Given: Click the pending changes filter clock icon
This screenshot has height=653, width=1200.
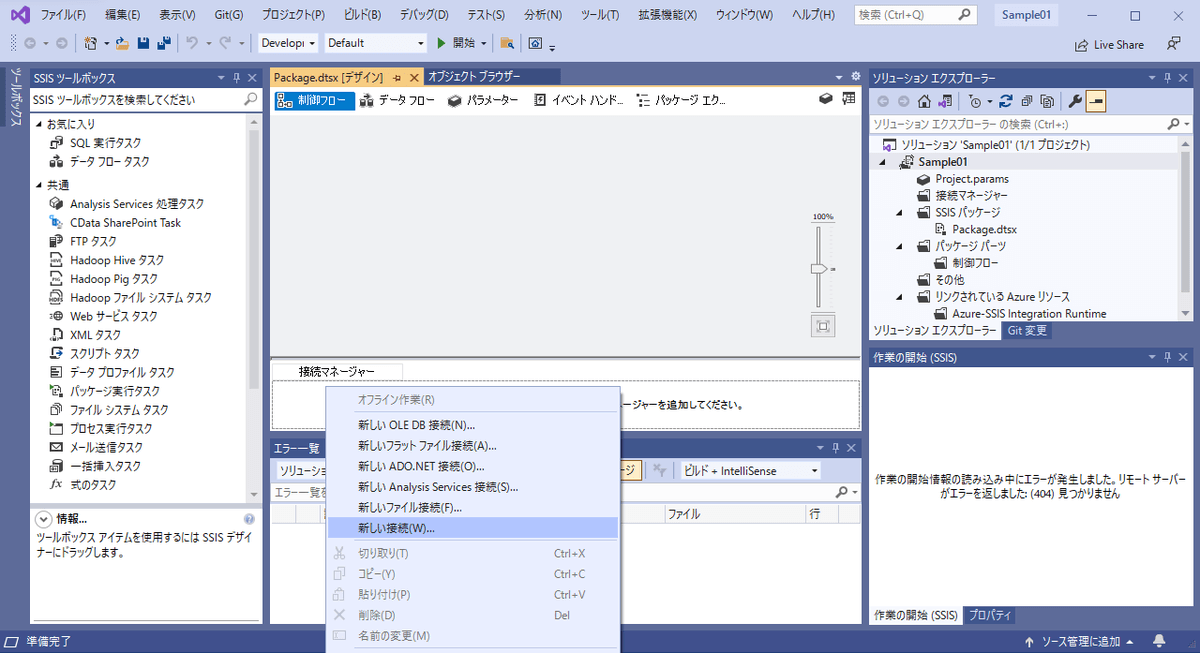Looking at the screenshot, I should (975, 101).
